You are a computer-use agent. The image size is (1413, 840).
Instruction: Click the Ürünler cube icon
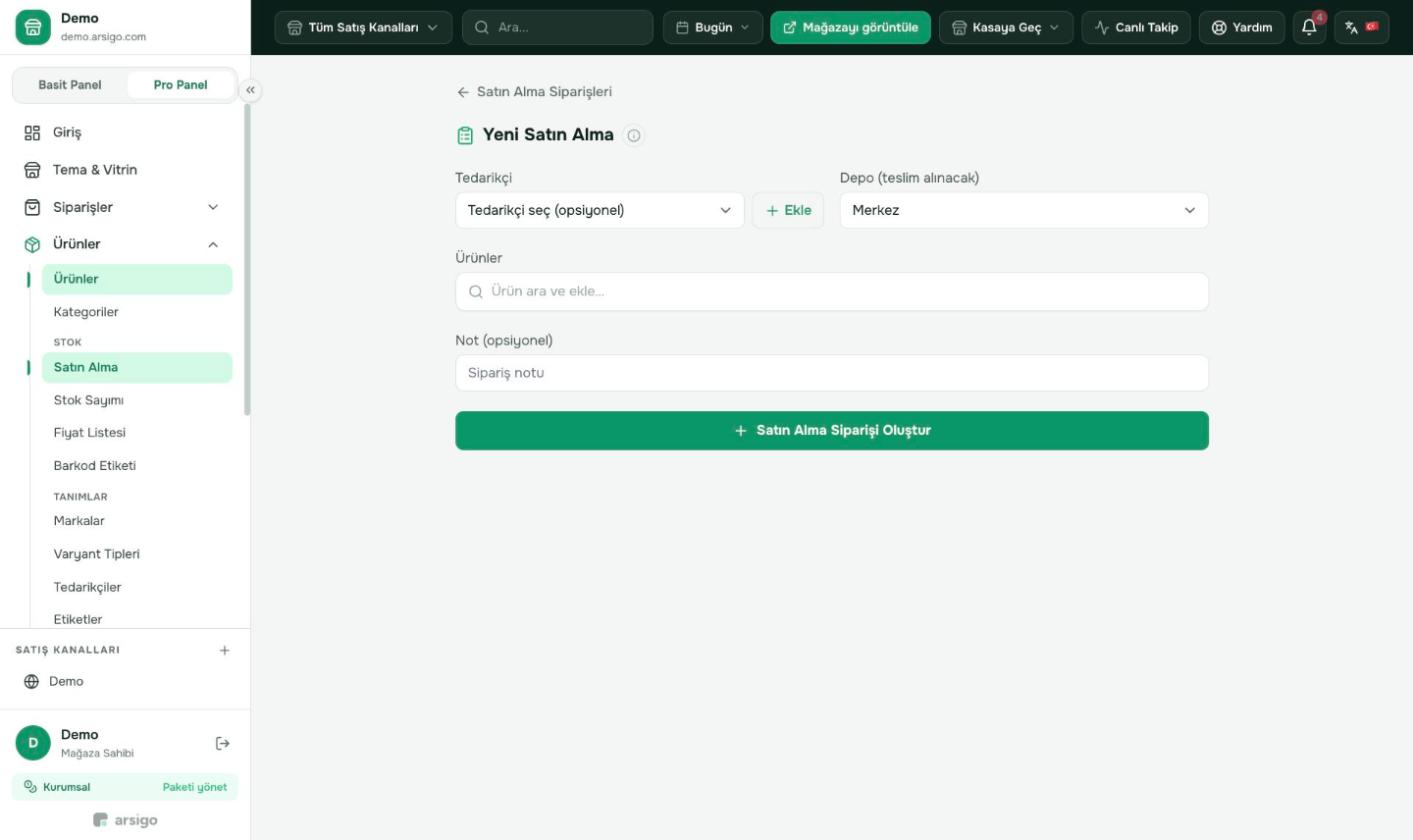coord(32,244)
